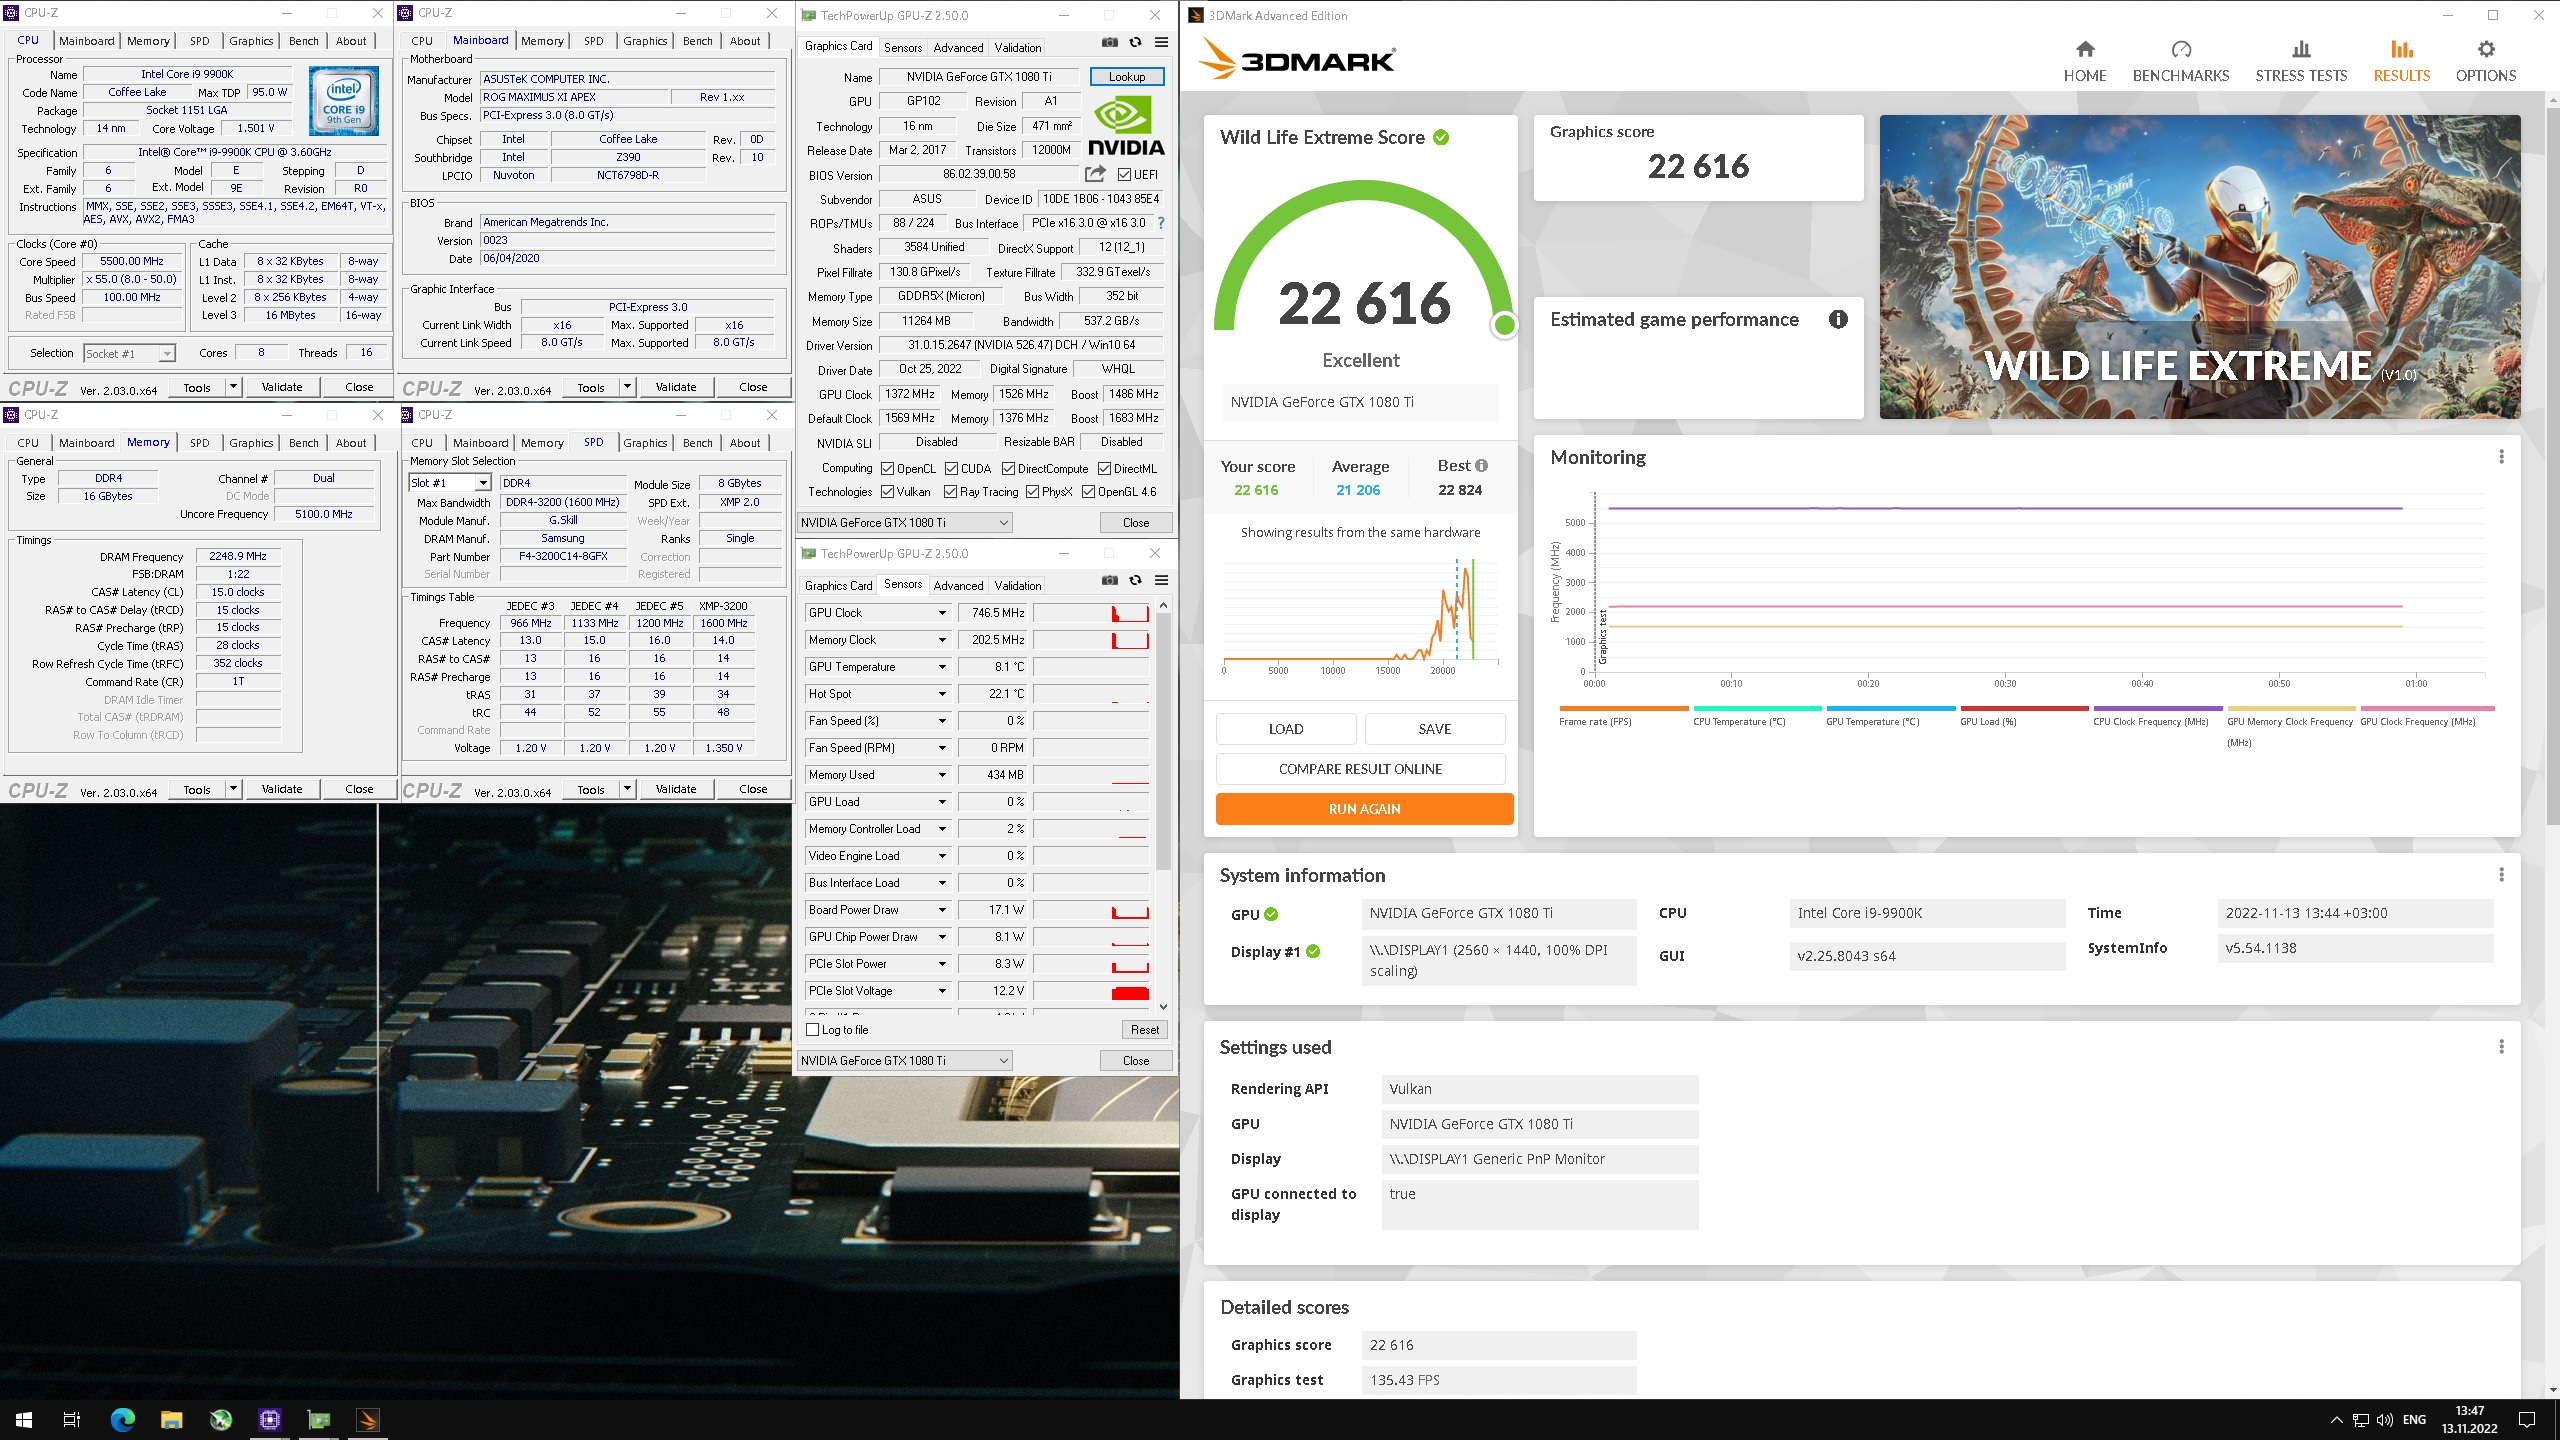Click info icon next to Estimated game performance
Image resolution: width=2560 pixels, height=1440 pixels.
[1838, 319]
